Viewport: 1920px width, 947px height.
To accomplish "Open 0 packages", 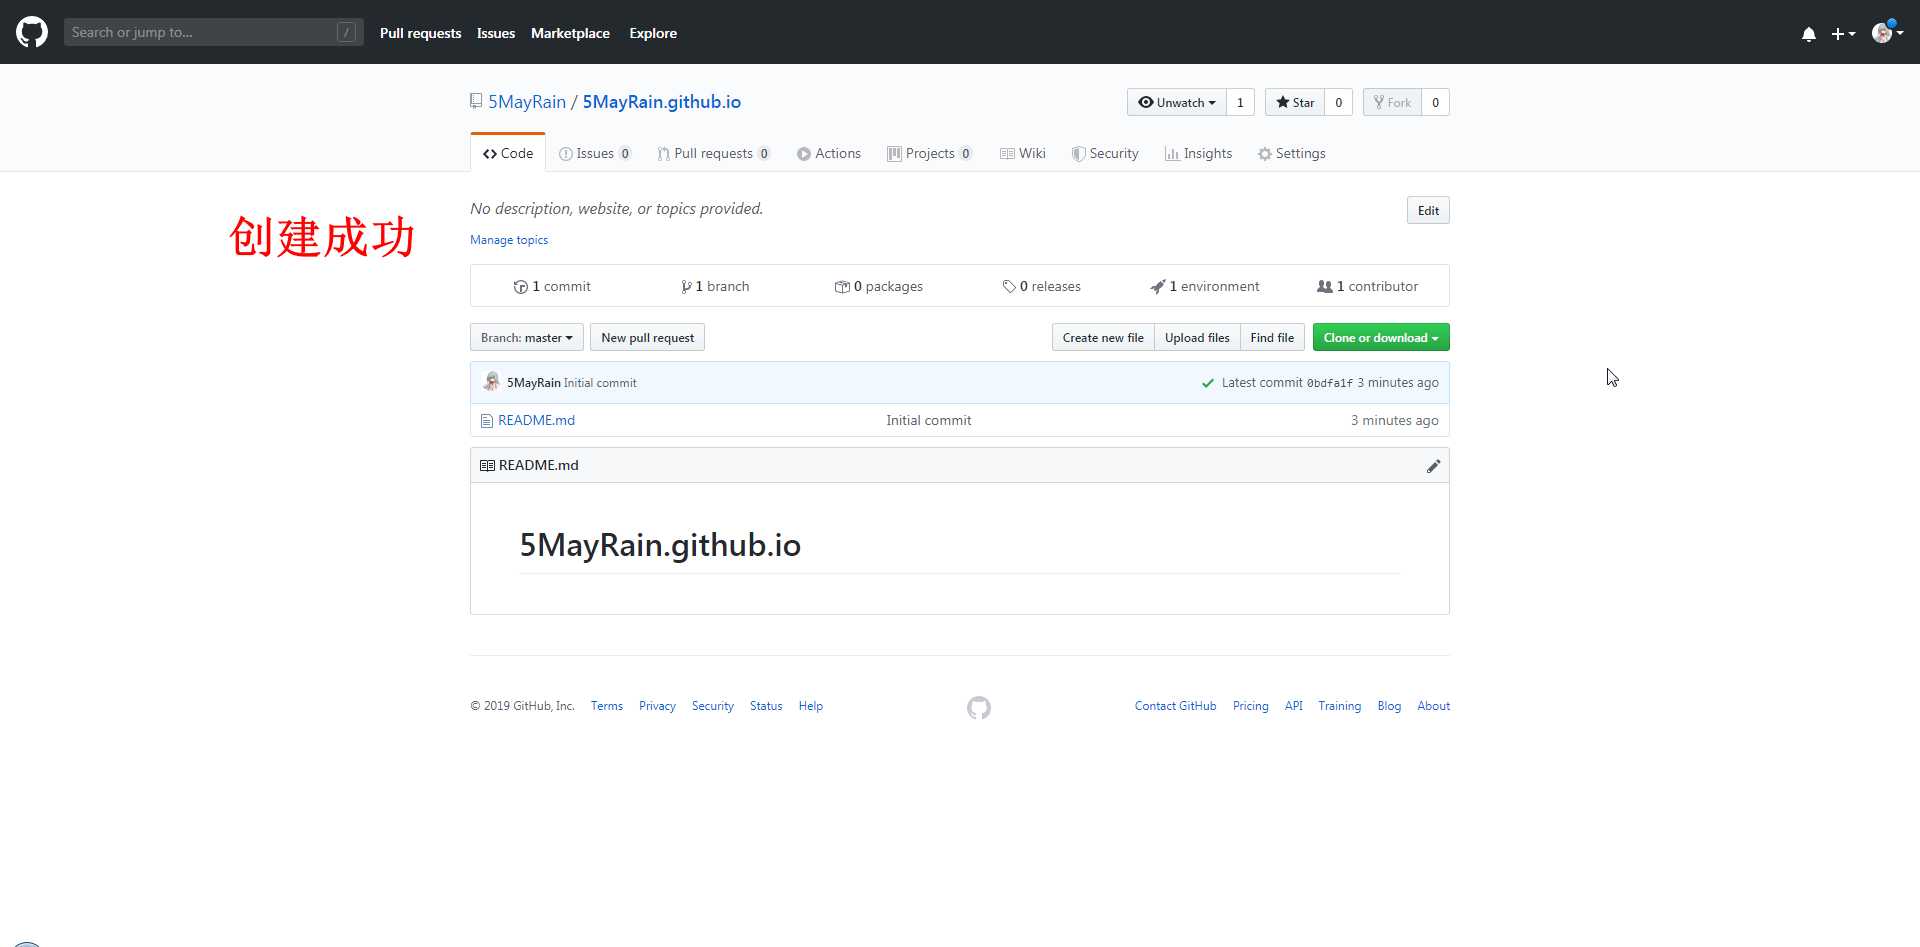I will point(879,286).
